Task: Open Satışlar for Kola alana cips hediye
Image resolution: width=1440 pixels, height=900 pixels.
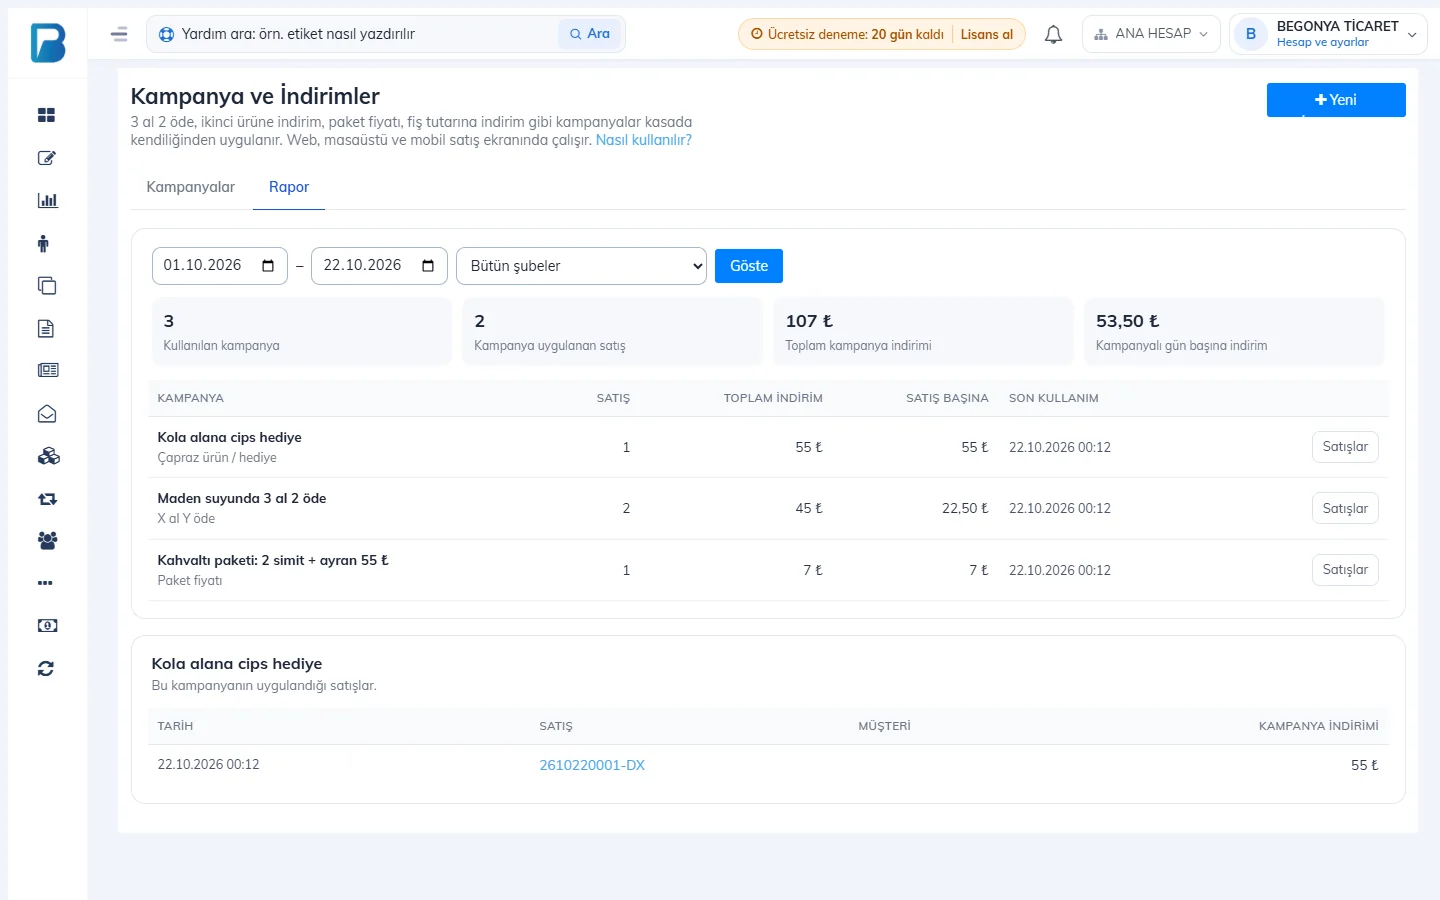Action: (x=1345, y=447)
